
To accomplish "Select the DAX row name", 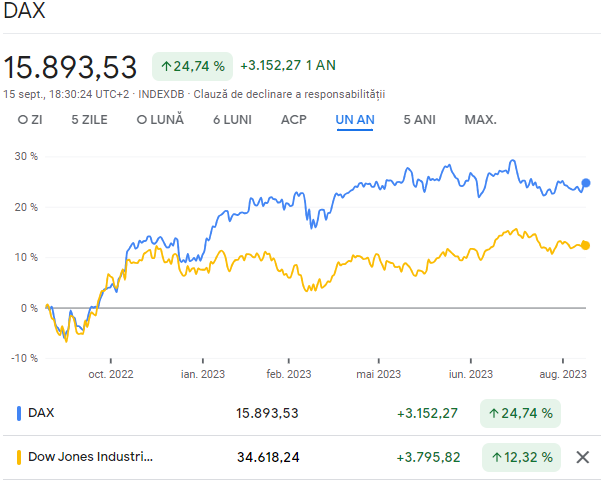I will (x=41, y=413).
